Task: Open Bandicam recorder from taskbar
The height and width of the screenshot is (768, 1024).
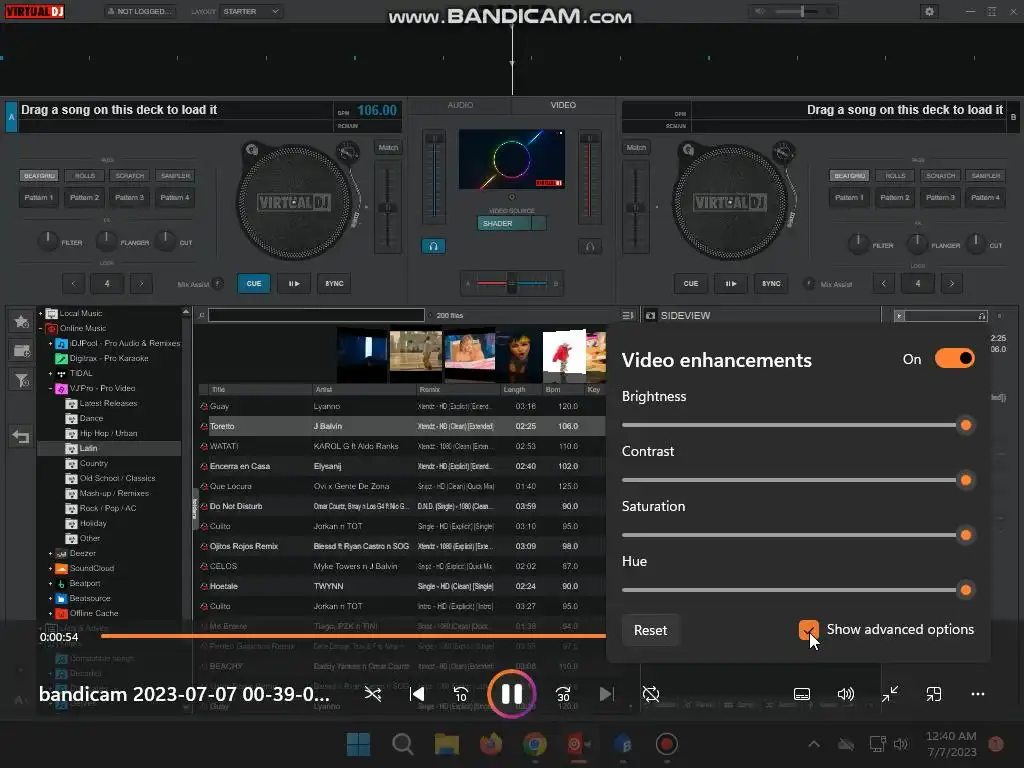Action: click(666, 744)
